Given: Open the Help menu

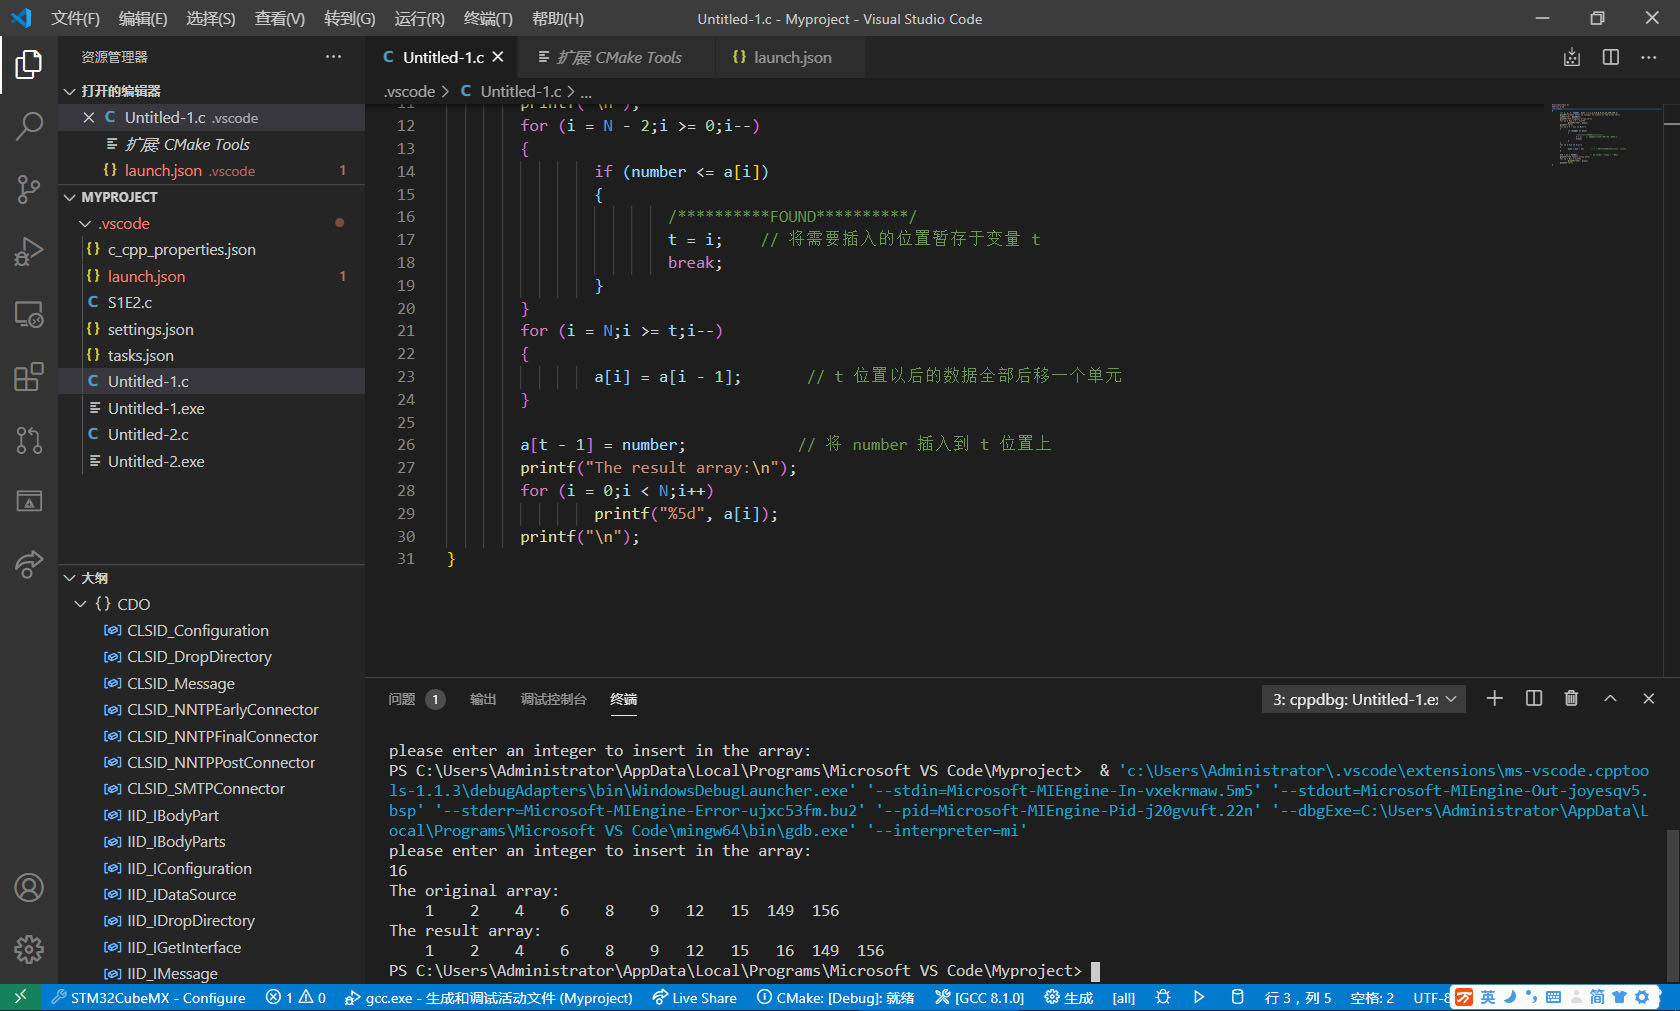Looking at the screenshot, I should click(x=557, y=18).
